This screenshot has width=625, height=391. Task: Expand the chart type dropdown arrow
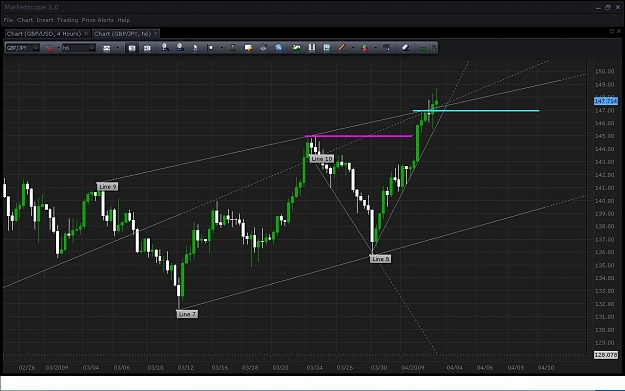tap(117, 48)
